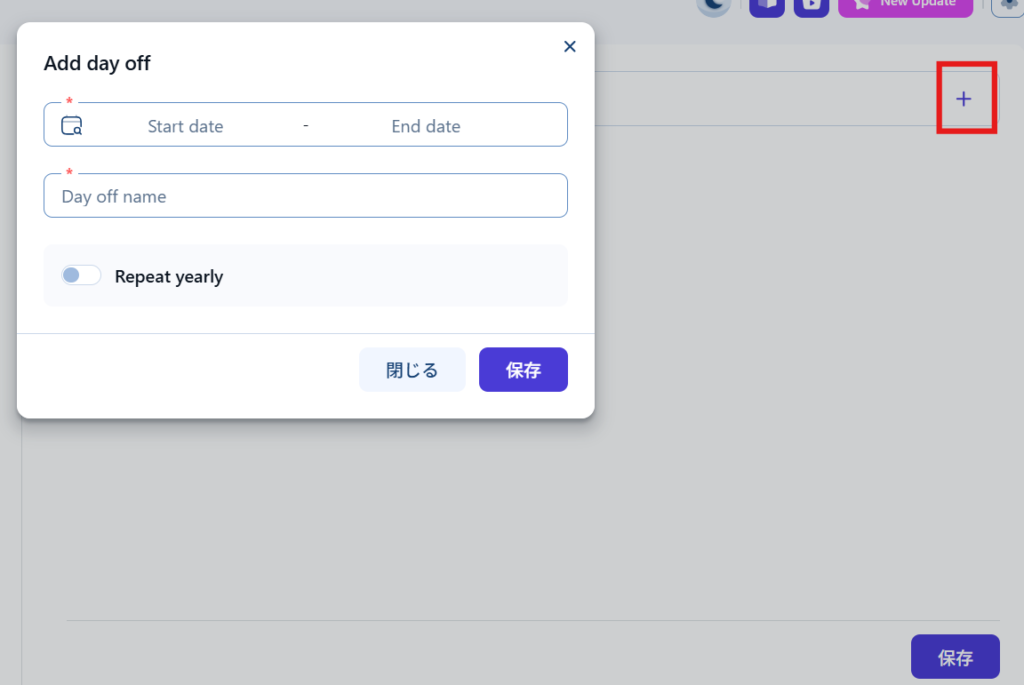
Task: Click into the Day off name input
Action: tap(305, 196)
